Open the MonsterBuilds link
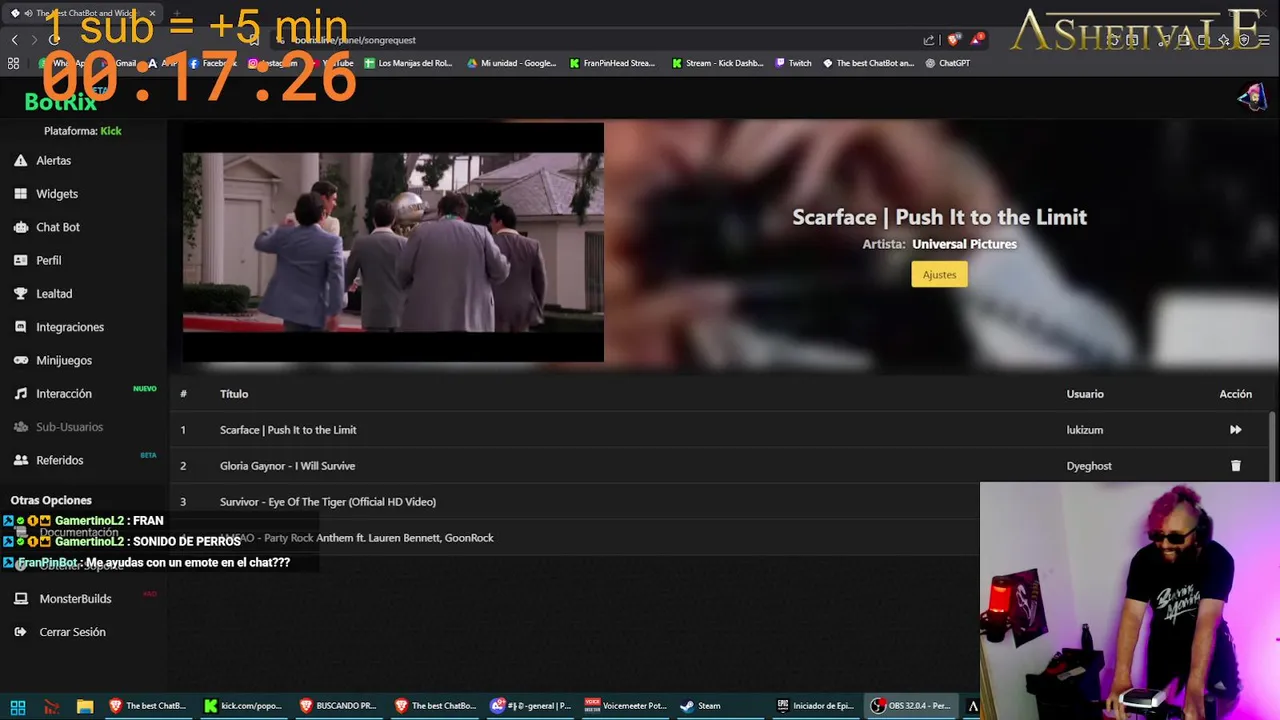The height and width of the screenshot is (720, 1280). (x=75, y=599)
